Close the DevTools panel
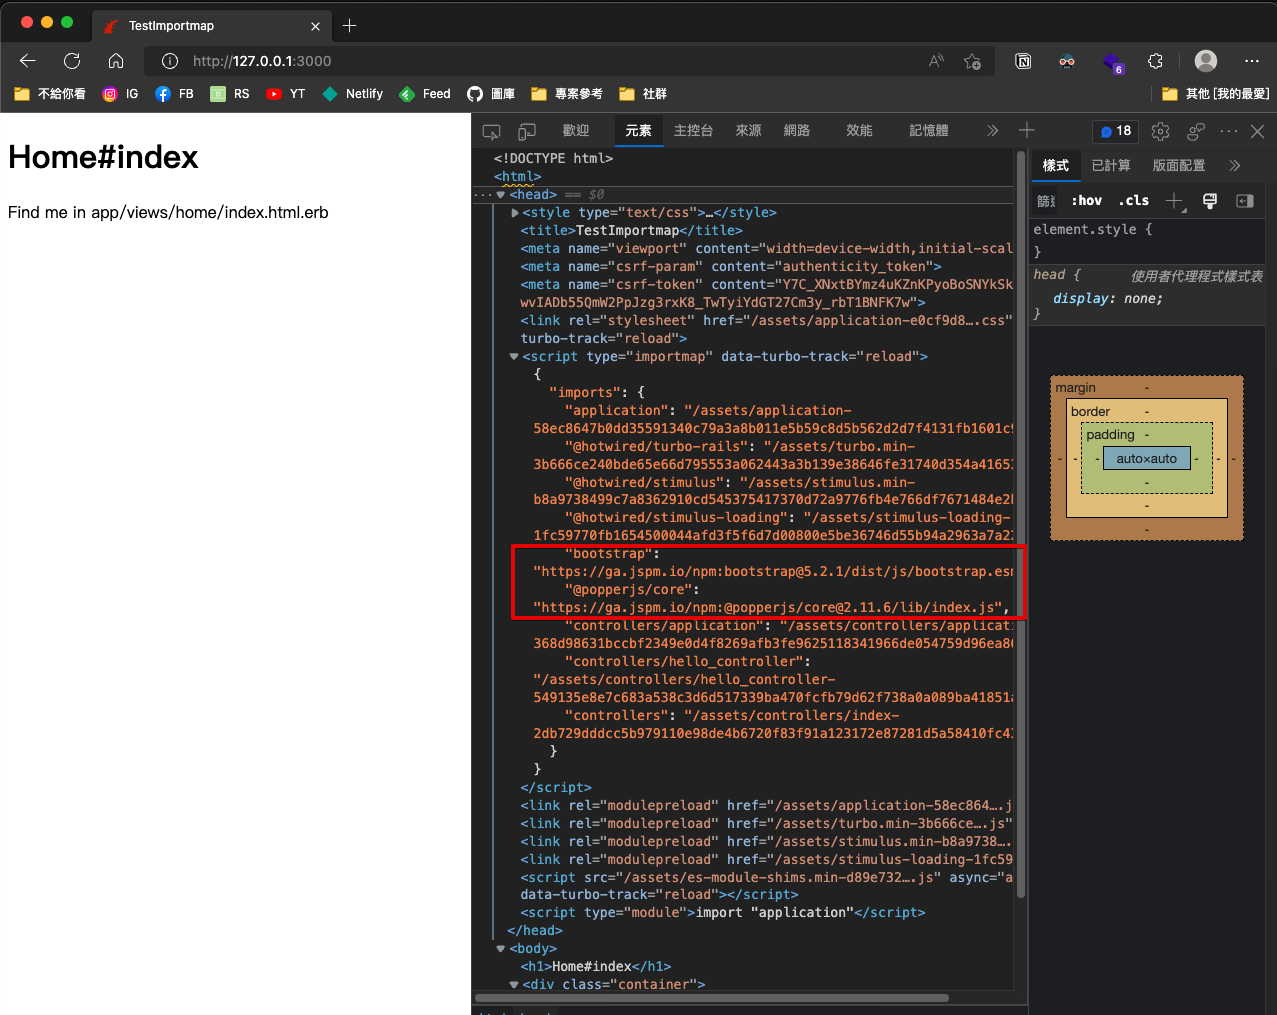This screenshot has height=1015, width=1277. (x=1258, y=131)
